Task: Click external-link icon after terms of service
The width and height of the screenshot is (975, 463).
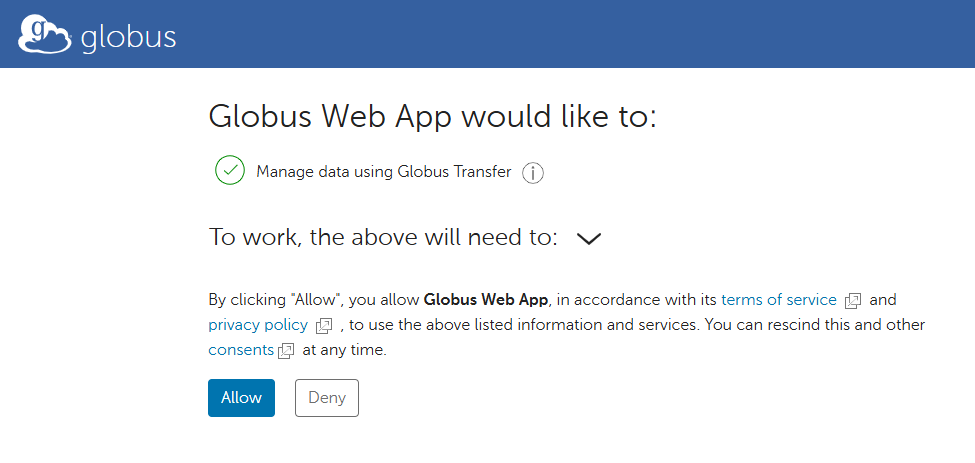Action: 853,300
